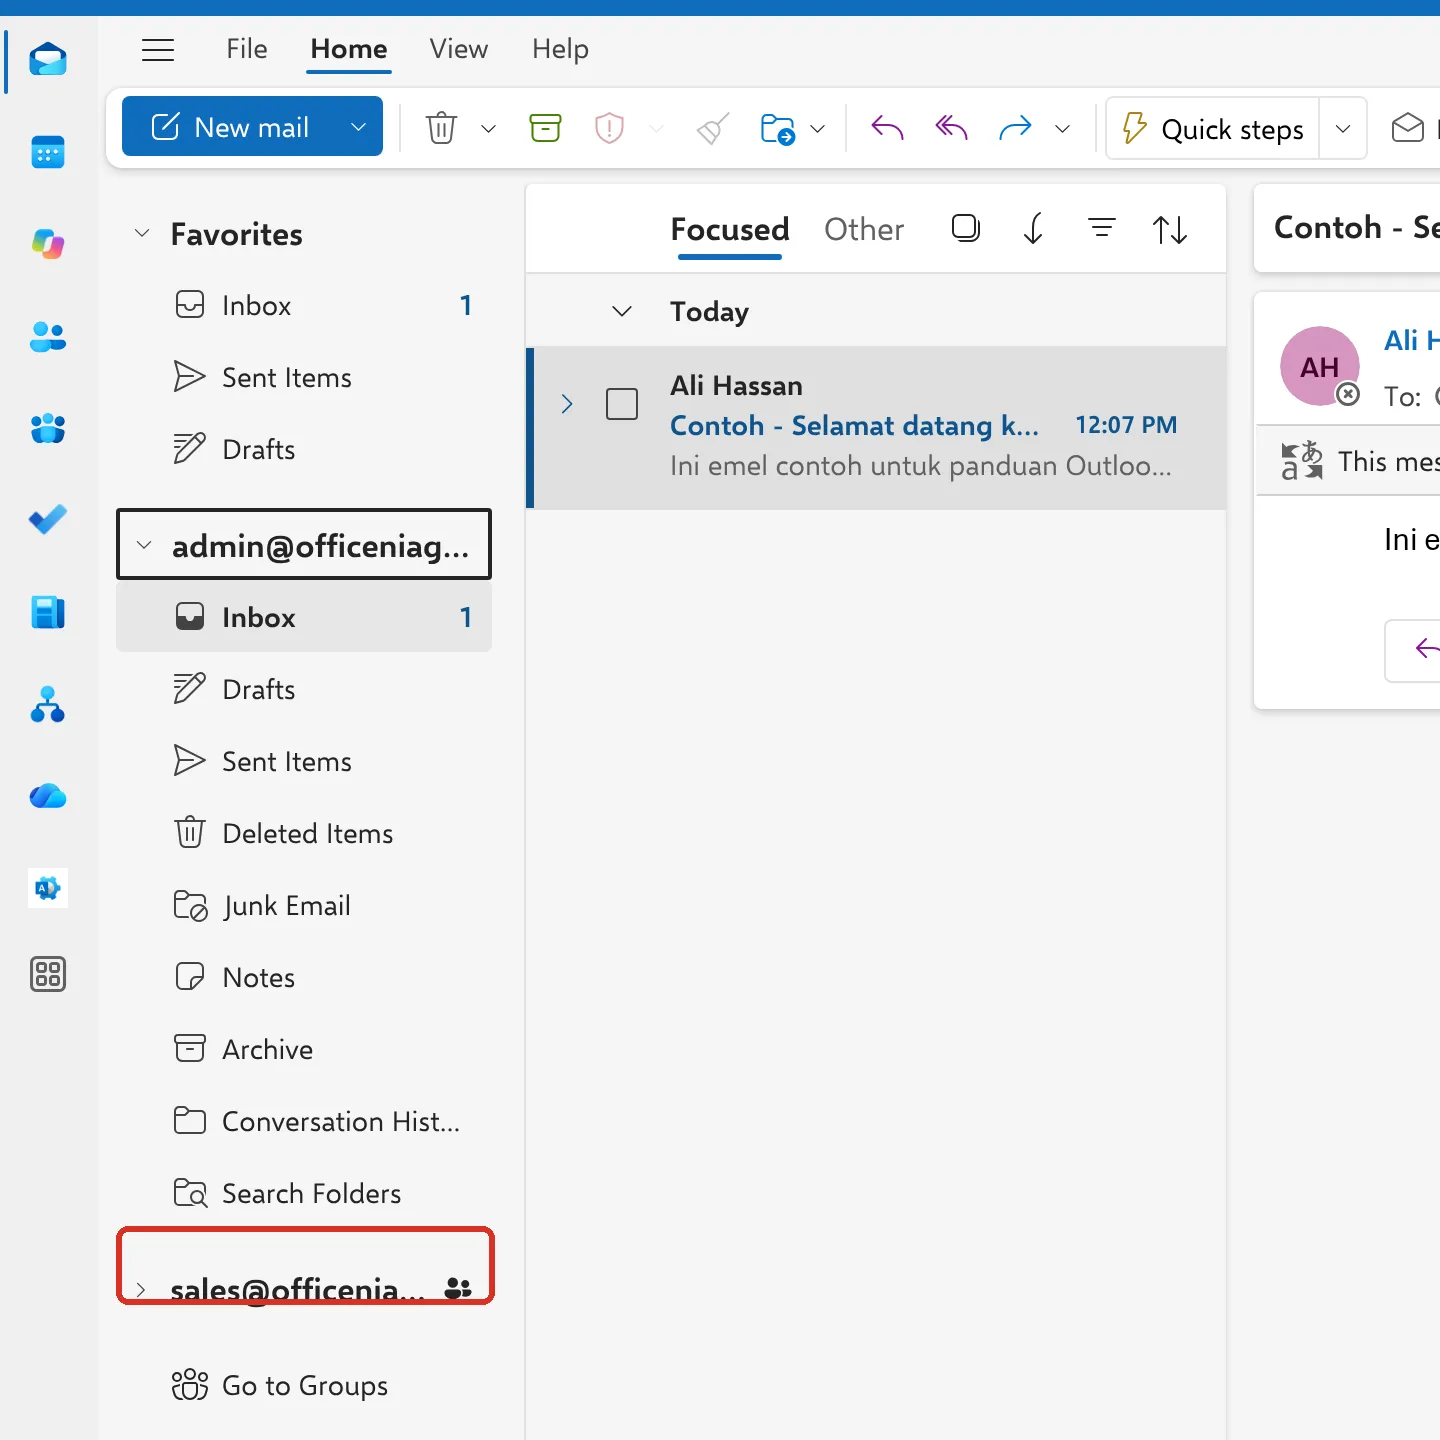This screenshot has height=1440, width=1440.
Task: Open the blue notebook app icon
Action: pos(48,612)
